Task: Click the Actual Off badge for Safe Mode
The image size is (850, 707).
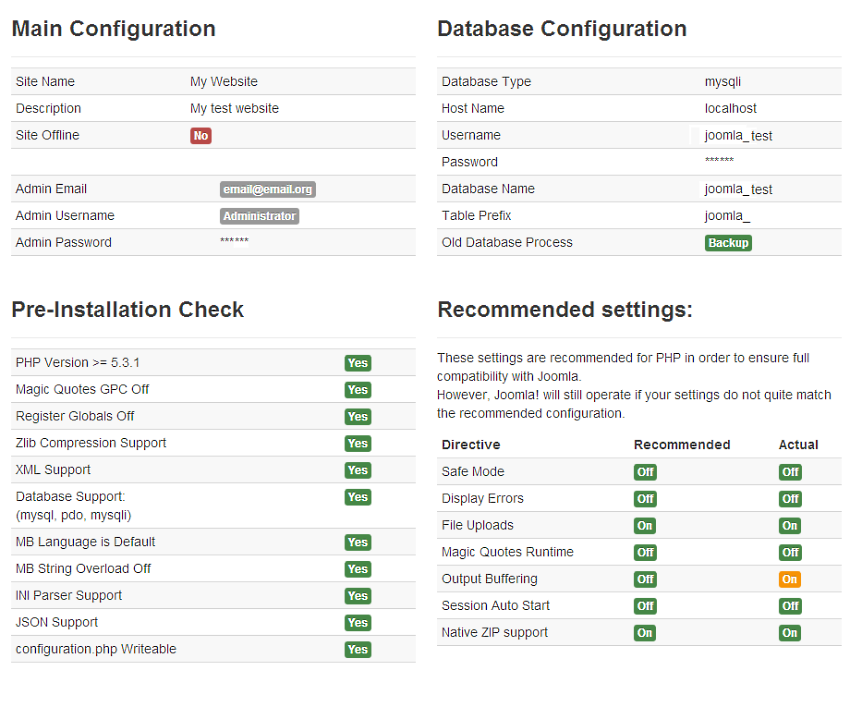Action: click(x=790, y=472)
